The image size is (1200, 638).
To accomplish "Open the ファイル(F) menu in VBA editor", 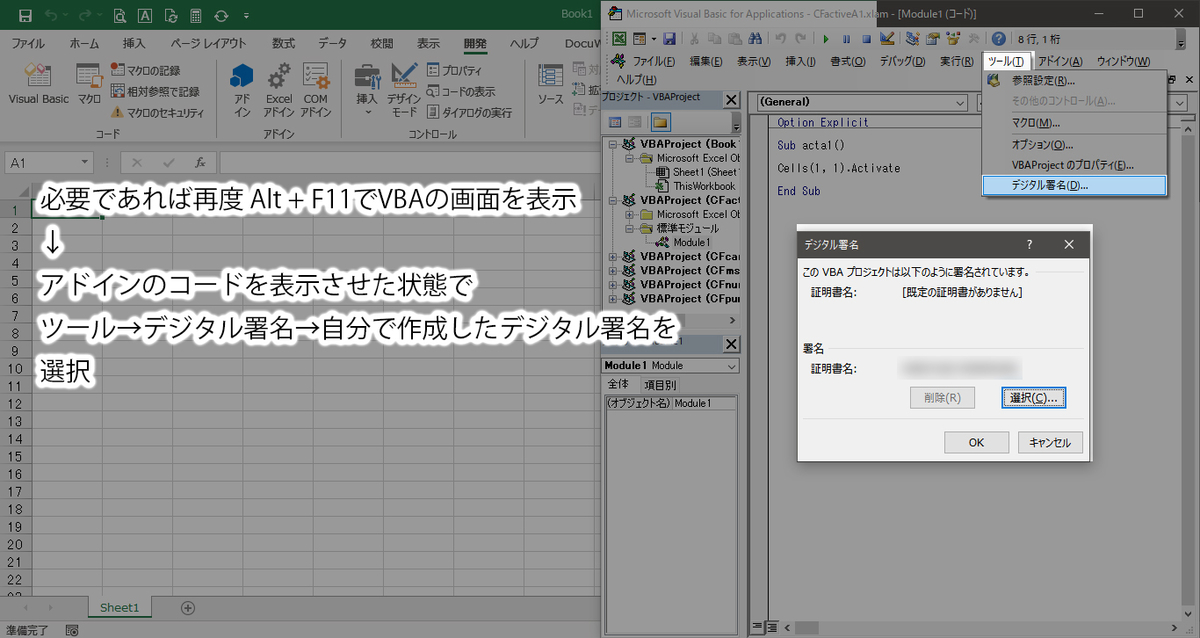I will [x=653, y=61].
